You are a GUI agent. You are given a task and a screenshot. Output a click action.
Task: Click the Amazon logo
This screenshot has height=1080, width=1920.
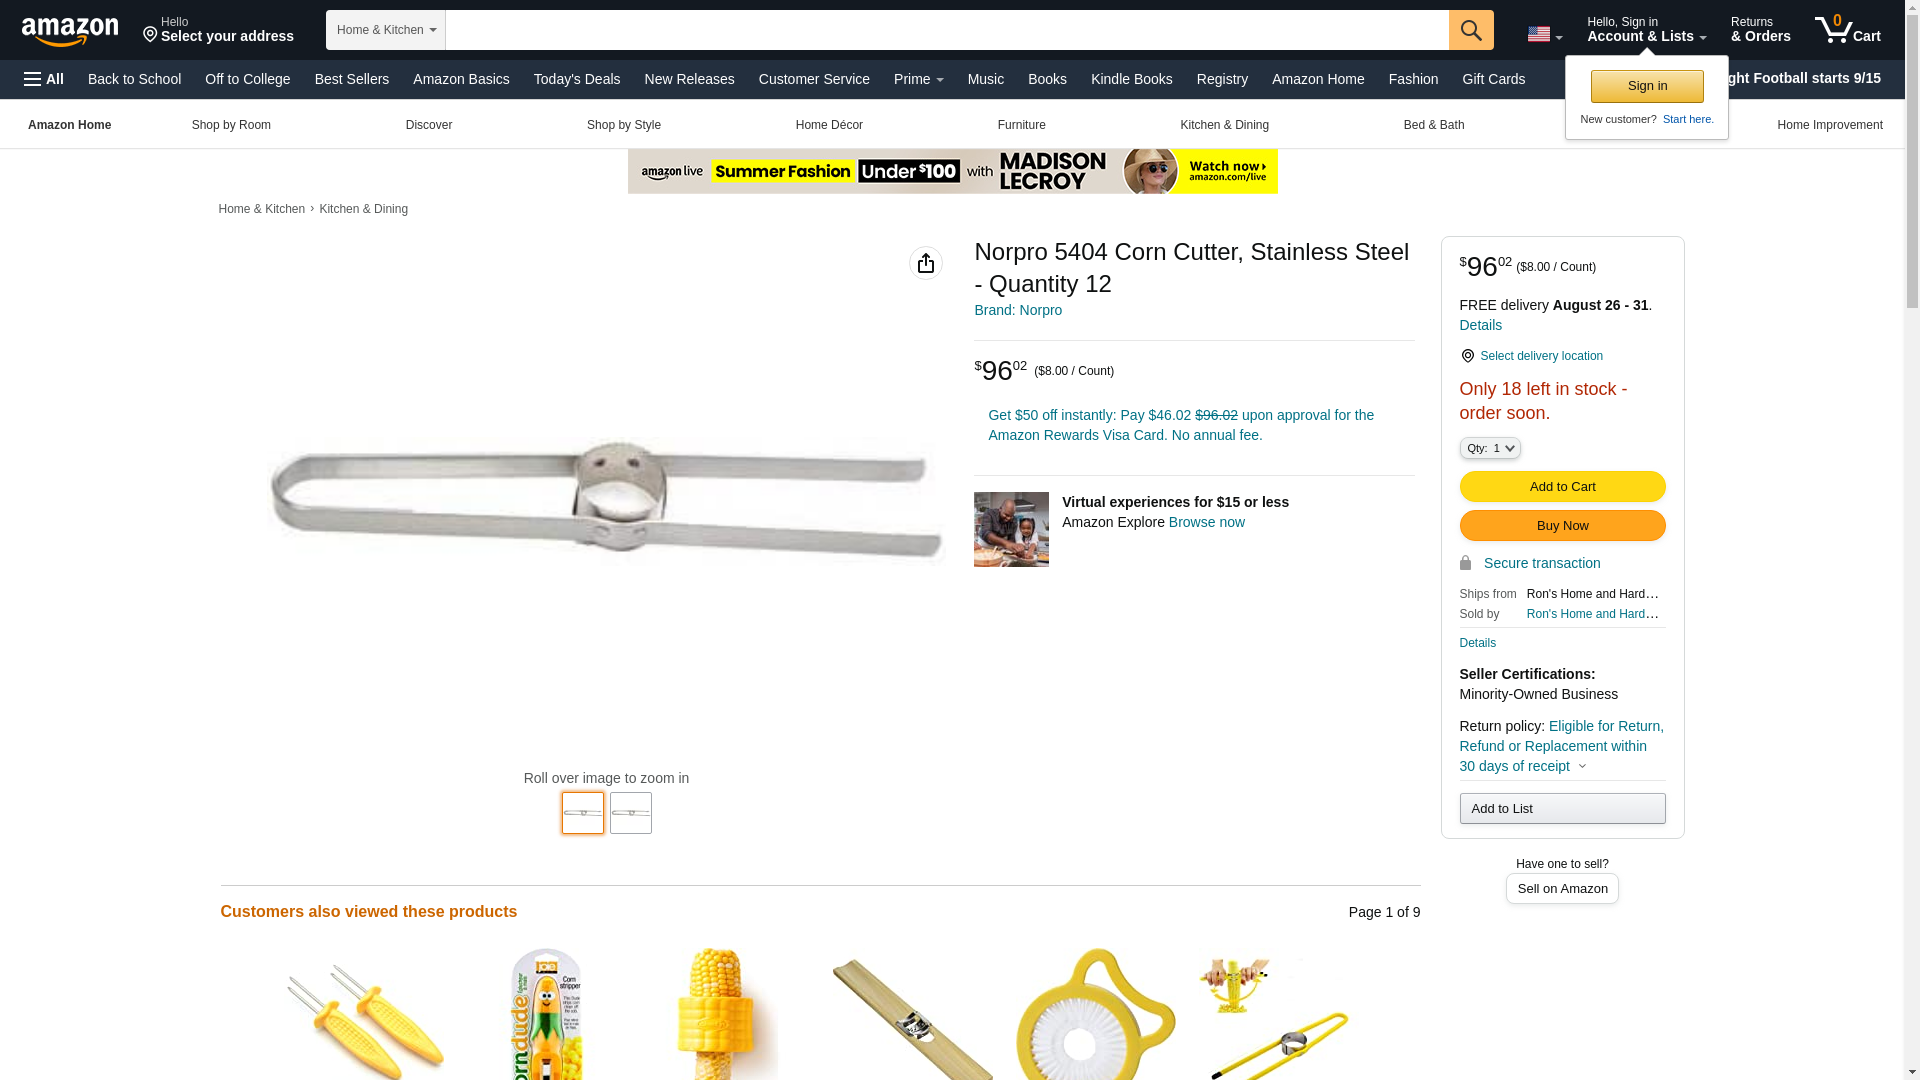pos(70,31)
